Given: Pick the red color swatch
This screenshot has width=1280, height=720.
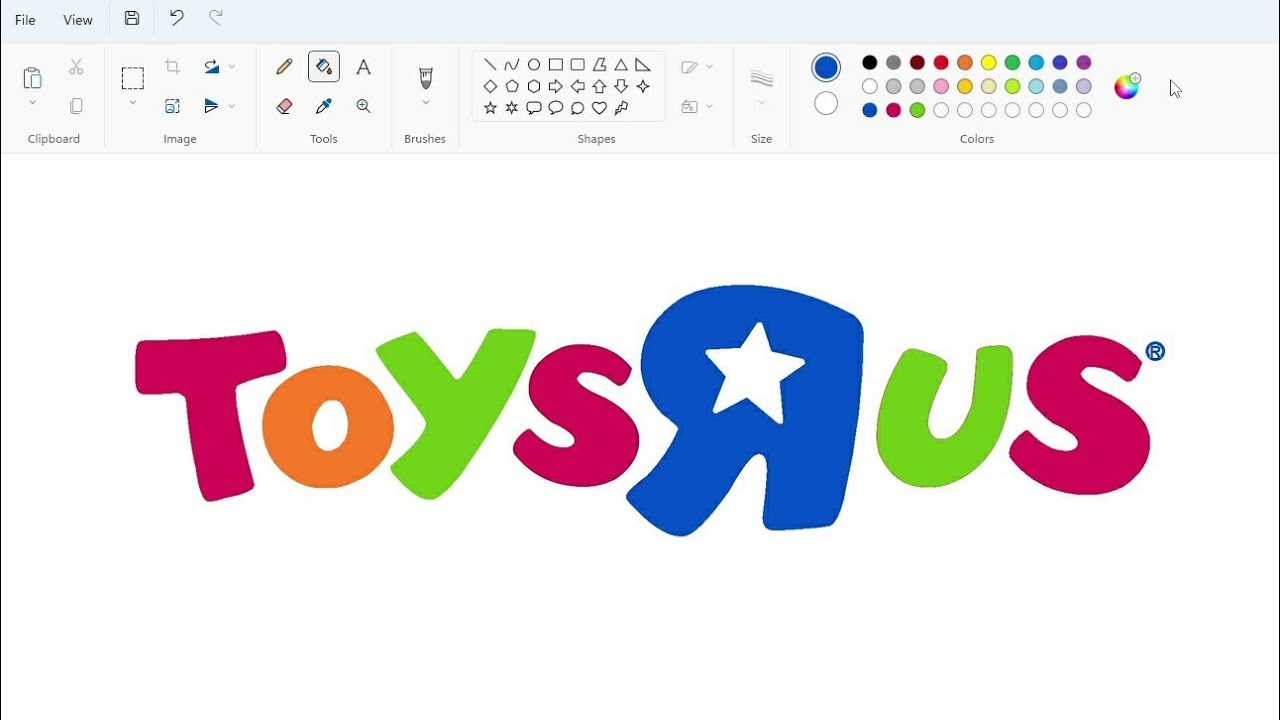Looking at the screenshot, I should 941,63.
